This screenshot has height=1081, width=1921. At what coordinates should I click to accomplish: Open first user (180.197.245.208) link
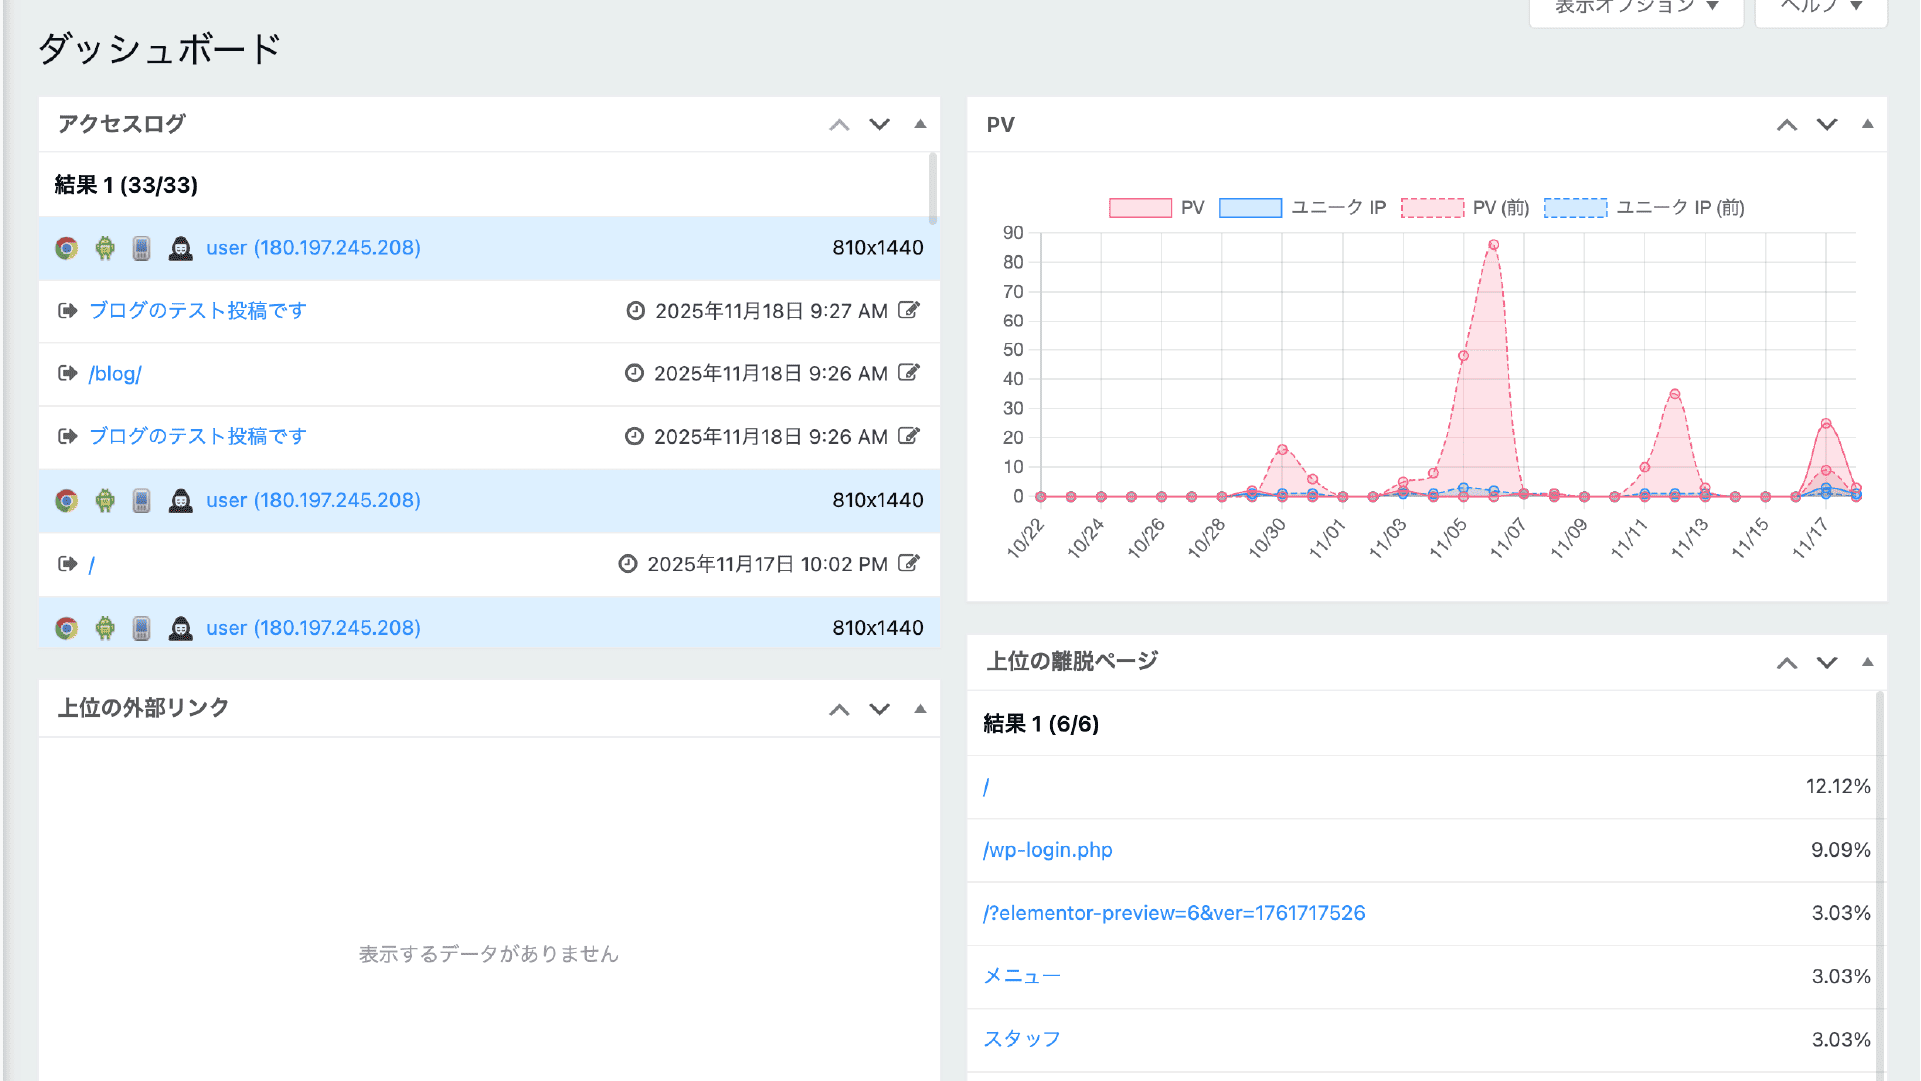[x=313, y=248]
